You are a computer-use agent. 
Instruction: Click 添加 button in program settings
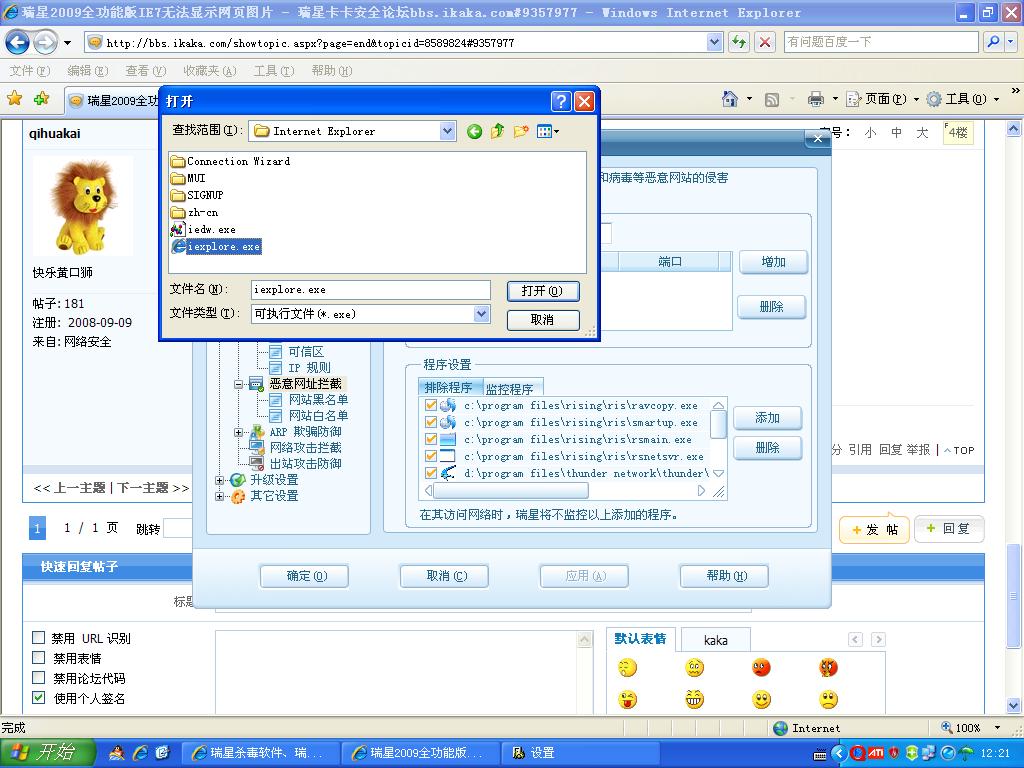point(767,418)
